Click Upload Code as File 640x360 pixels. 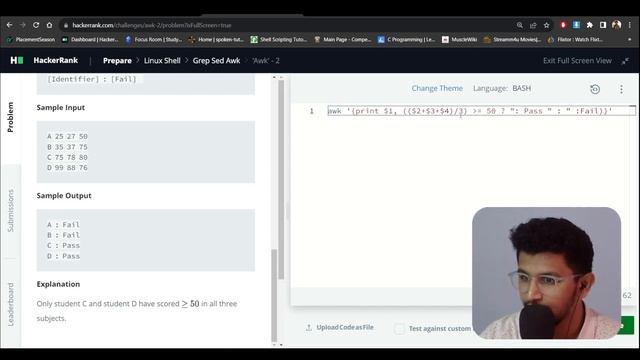(x=340, y=327)
